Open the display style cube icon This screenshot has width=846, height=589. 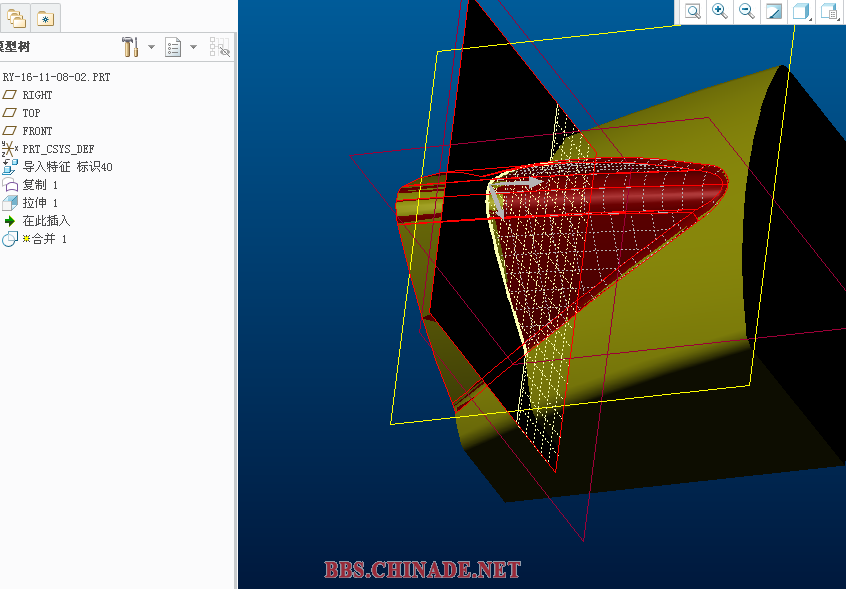click(801, 11)
